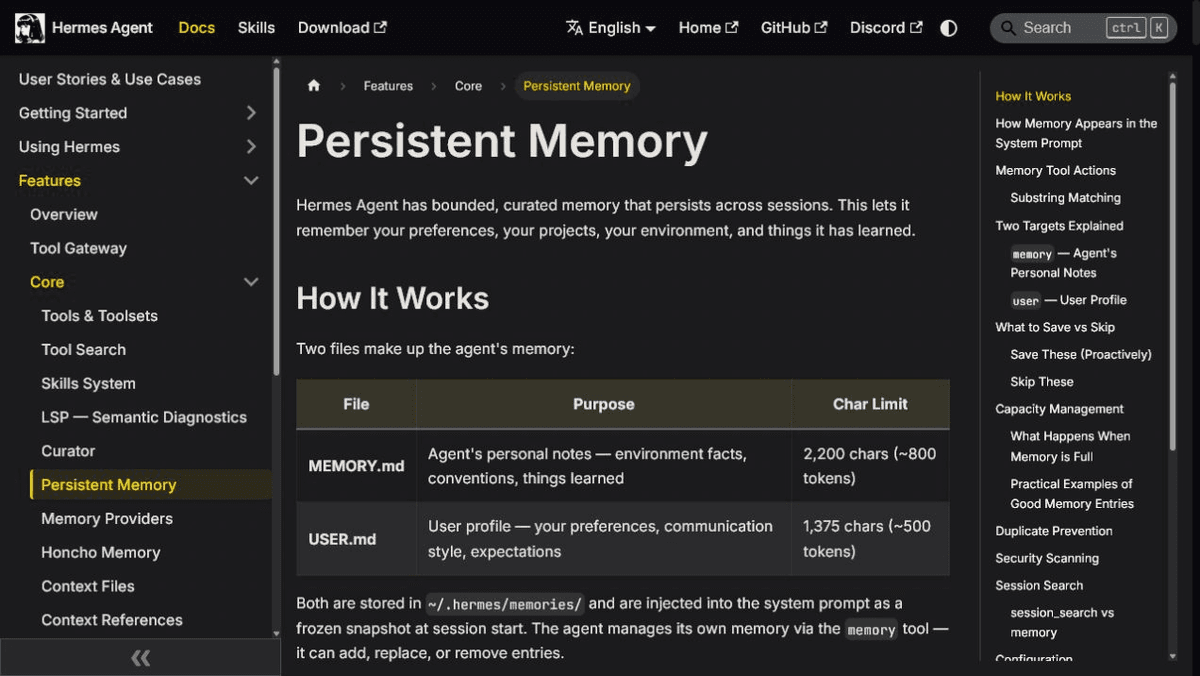This screenshot has height=676, width=1200.
Task: Click the Core breadcrumb
Action: pos(468,86)
